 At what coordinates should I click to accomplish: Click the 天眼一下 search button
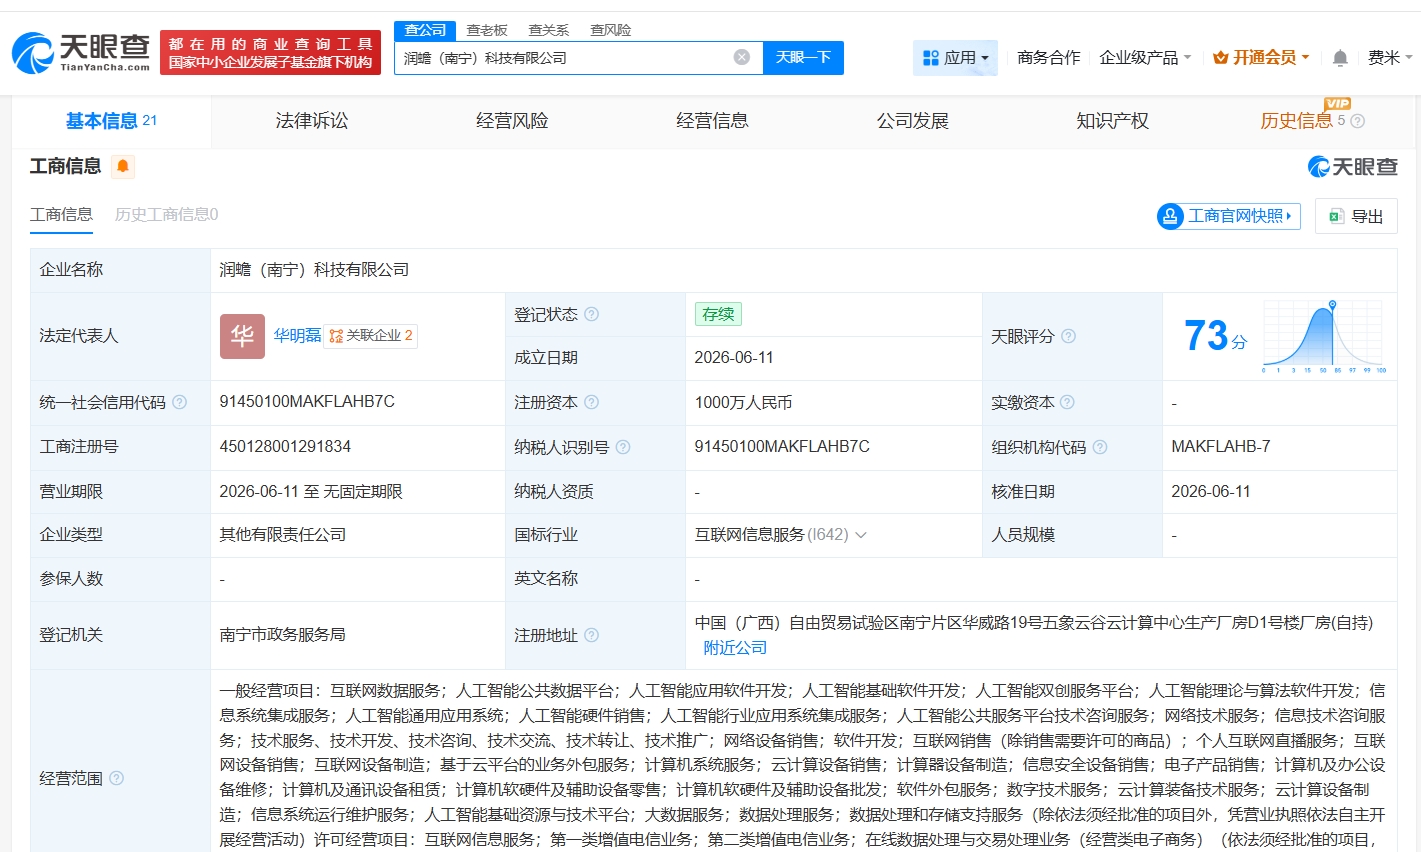803,58
